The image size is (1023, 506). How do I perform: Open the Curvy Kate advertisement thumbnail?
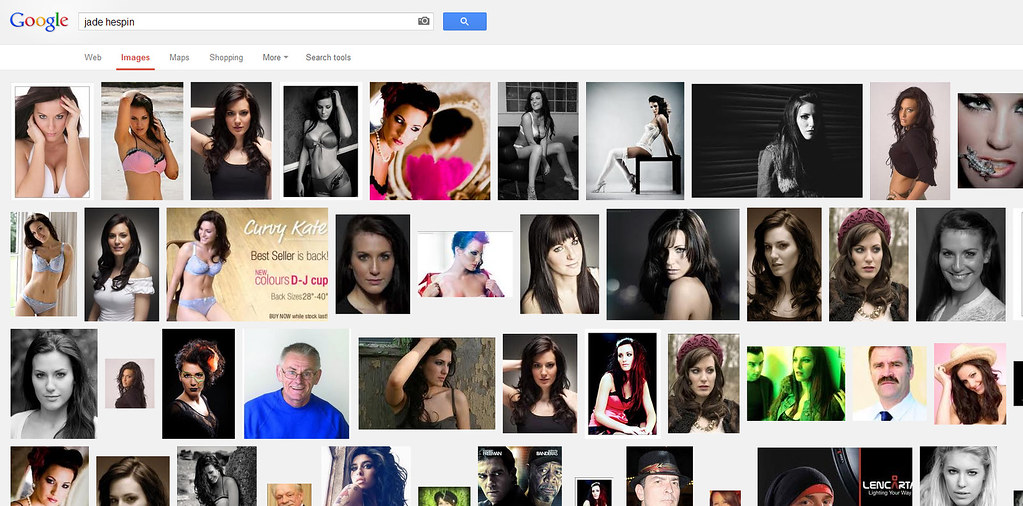pos(247,265)
